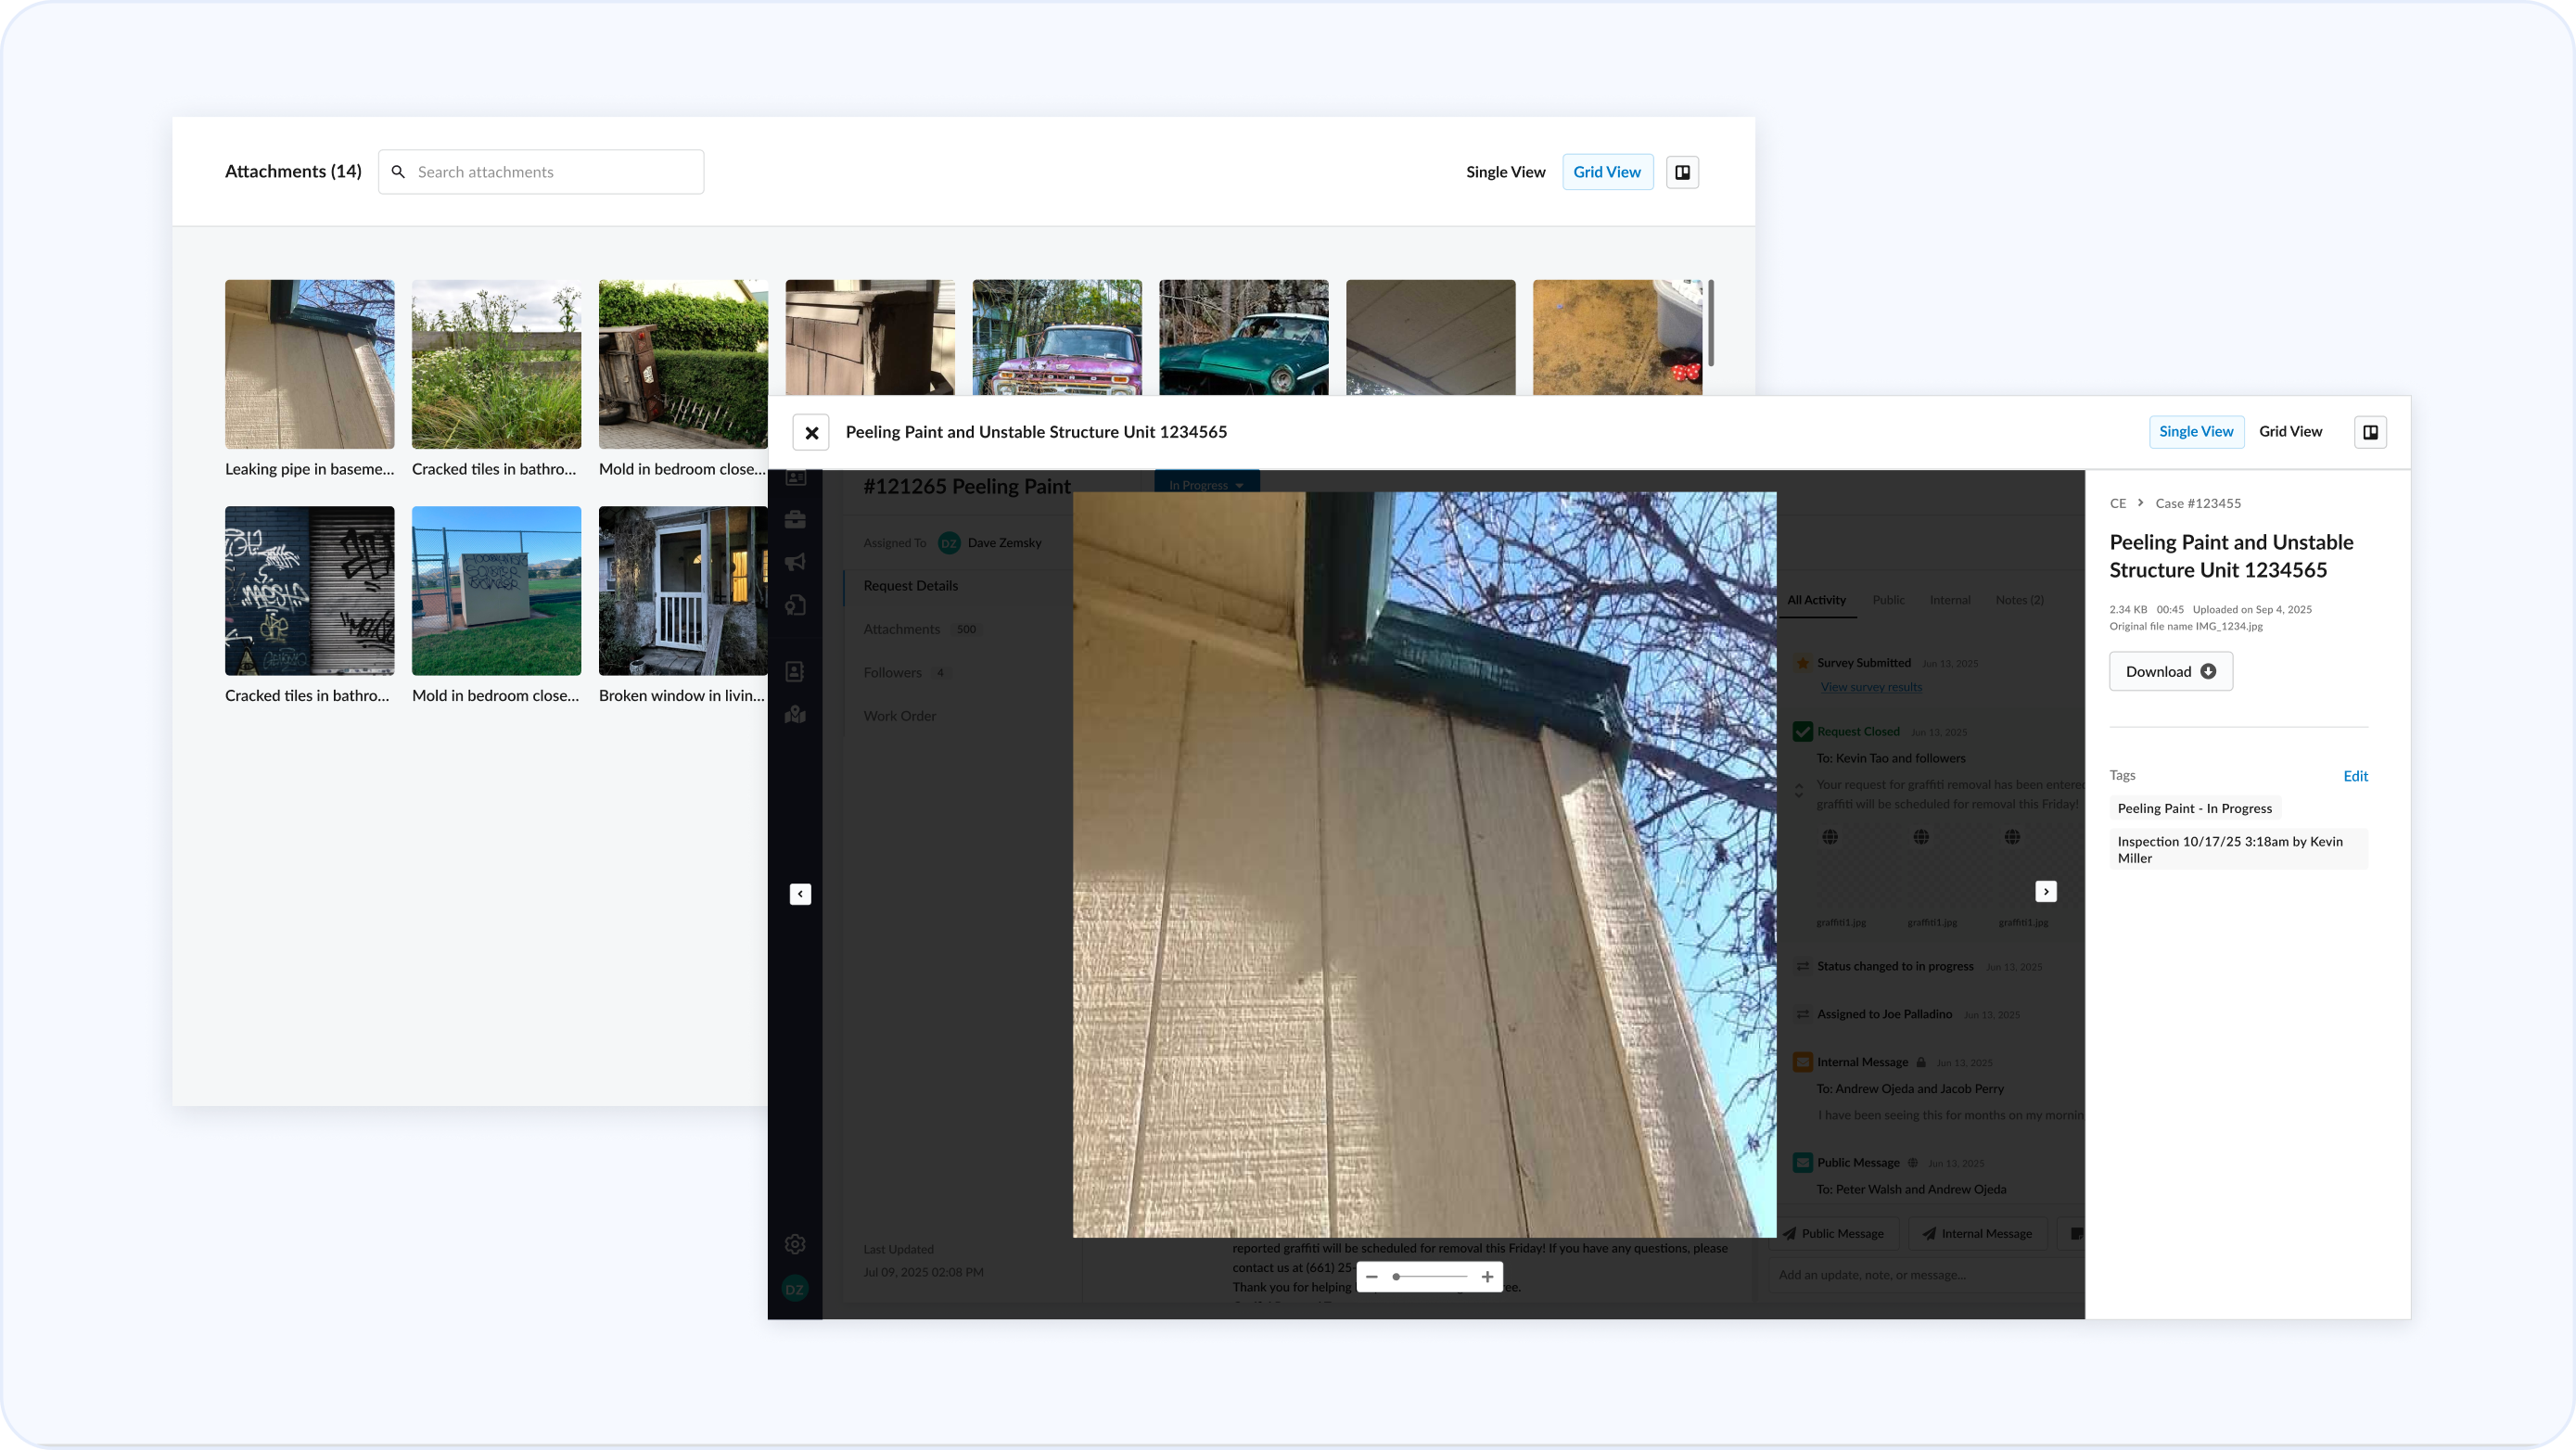This screenshot has height=1450, width=2576.
Task: Close the Peeling Paint attachment viewer
Action: (811, 433)
